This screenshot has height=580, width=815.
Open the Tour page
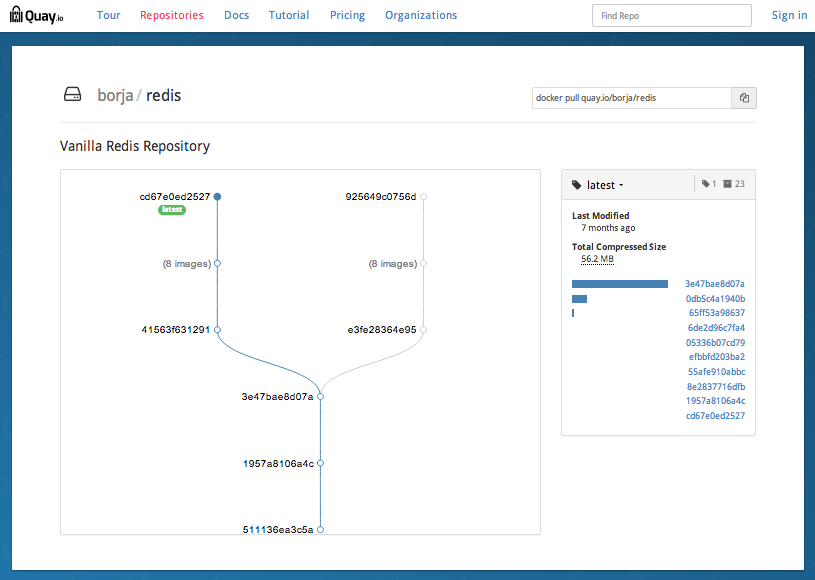click(109, 15)
